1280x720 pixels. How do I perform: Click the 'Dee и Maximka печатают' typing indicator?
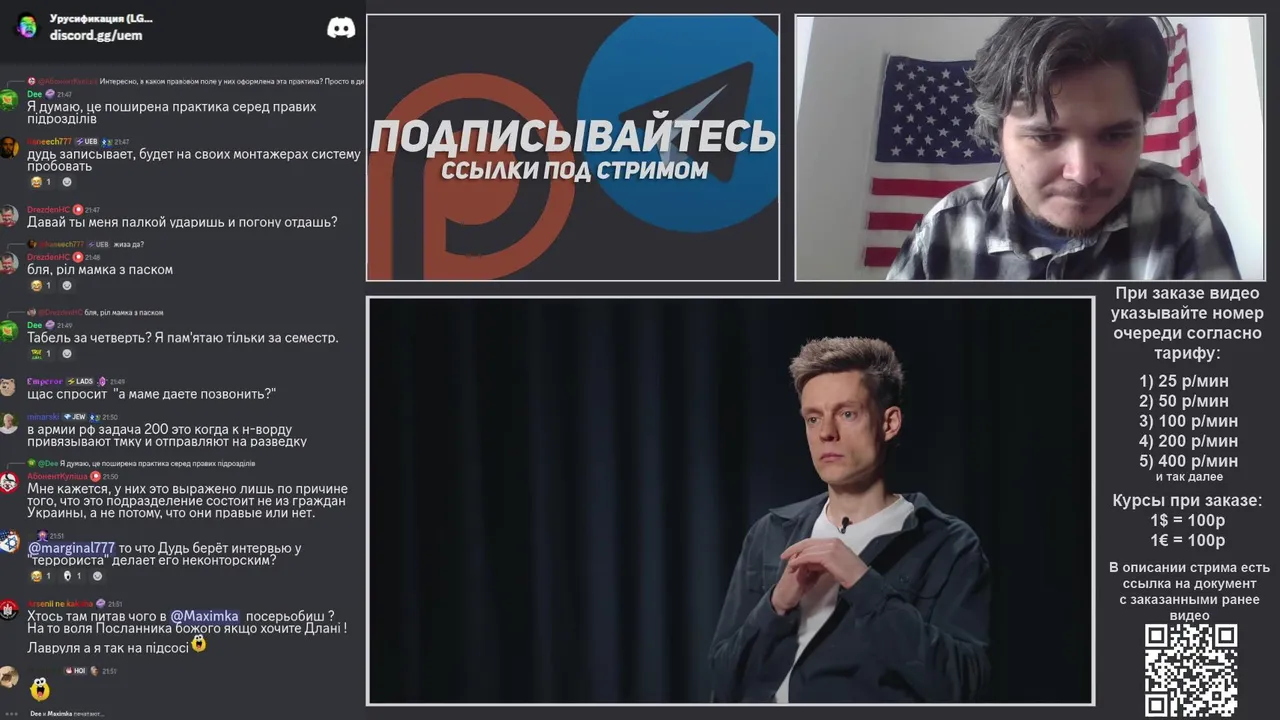click(66, 713)
